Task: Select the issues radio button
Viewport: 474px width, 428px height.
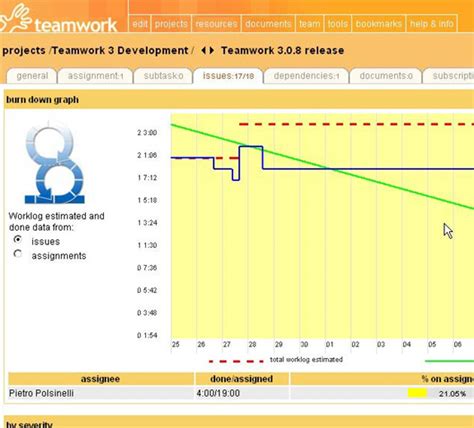Action: pyautogui.click(x=18, y=239)
